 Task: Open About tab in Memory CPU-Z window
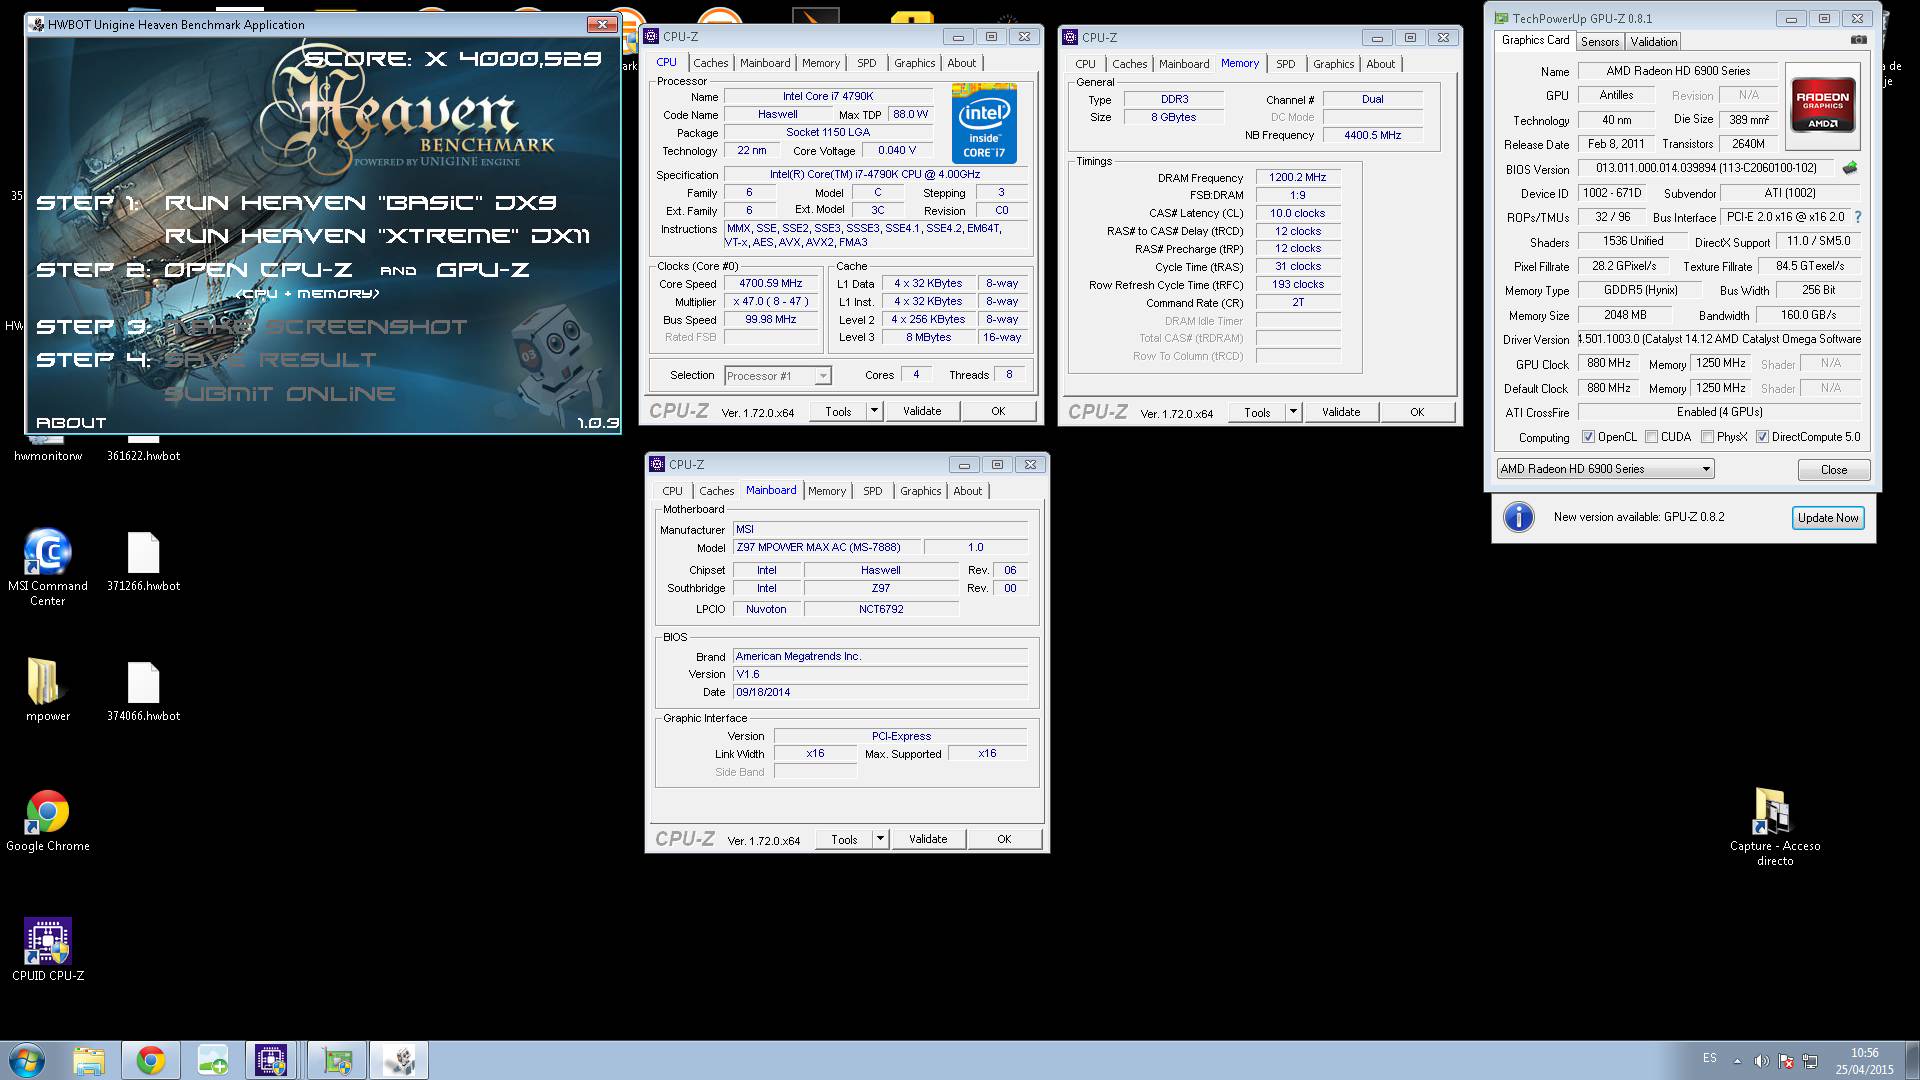(x=1380, y=64)
